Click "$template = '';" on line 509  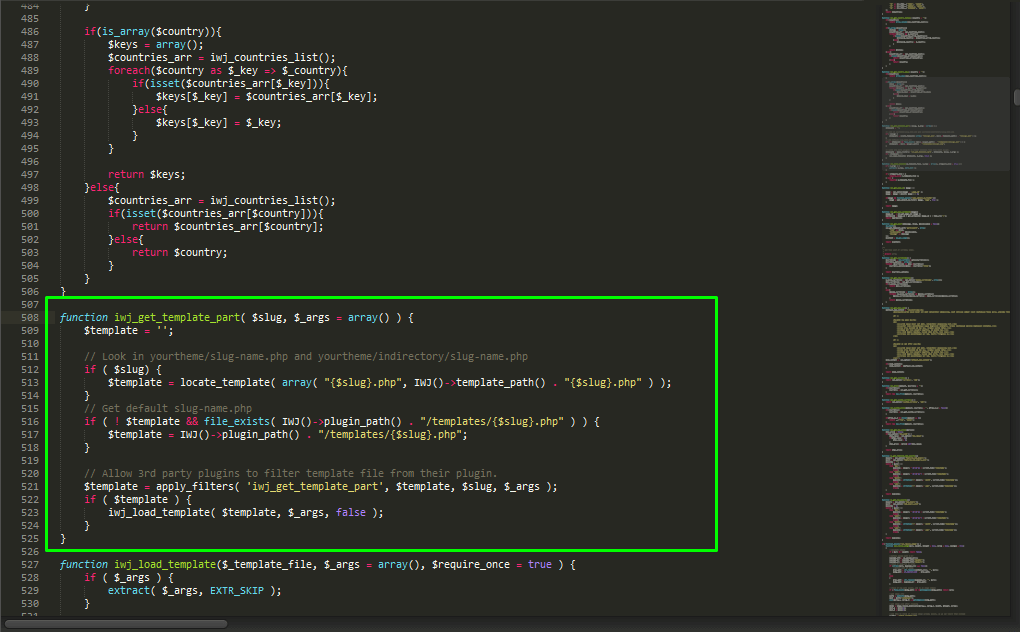[129, 330]
